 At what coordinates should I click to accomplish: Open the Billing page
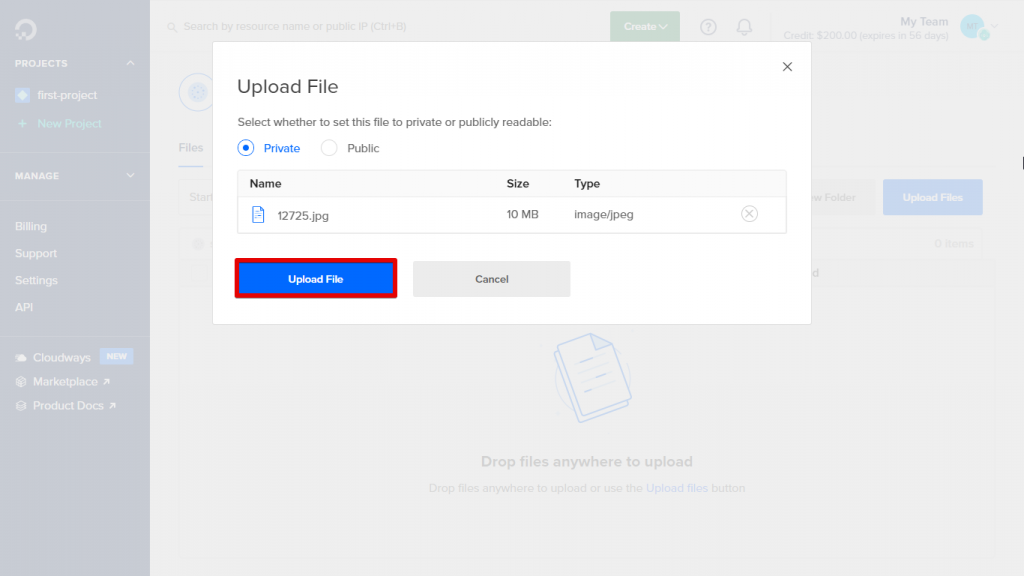point(31,226)
